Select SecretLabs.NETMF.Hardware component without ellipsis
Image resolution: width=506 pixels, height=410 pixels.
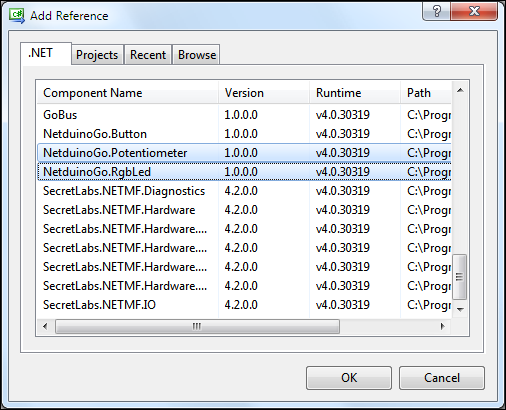pos(244,210)
